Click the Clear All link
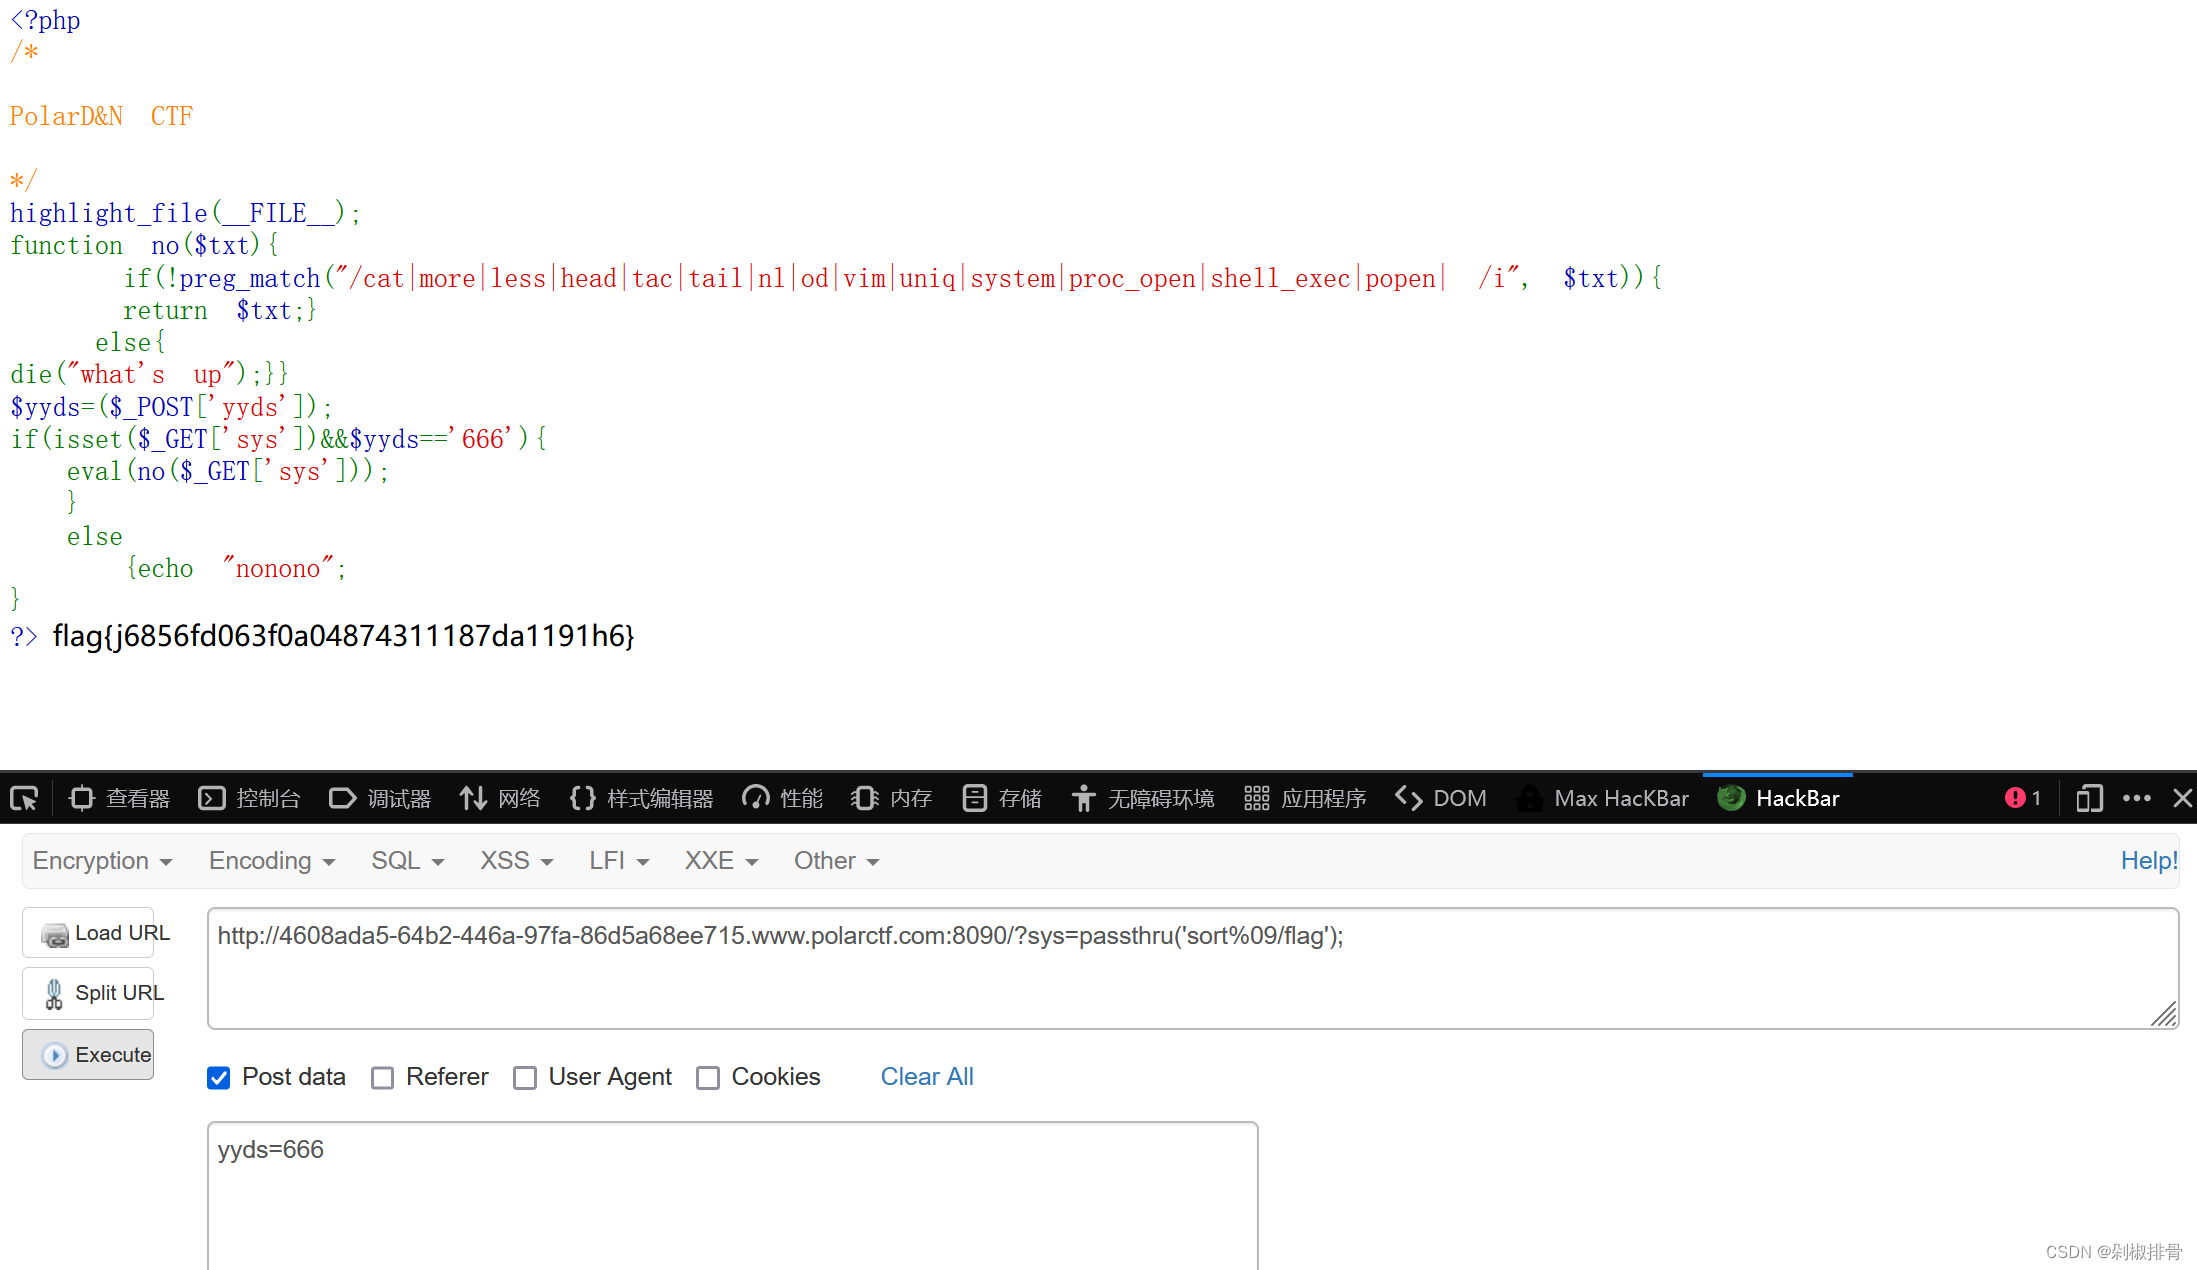 coord(927,1077)
